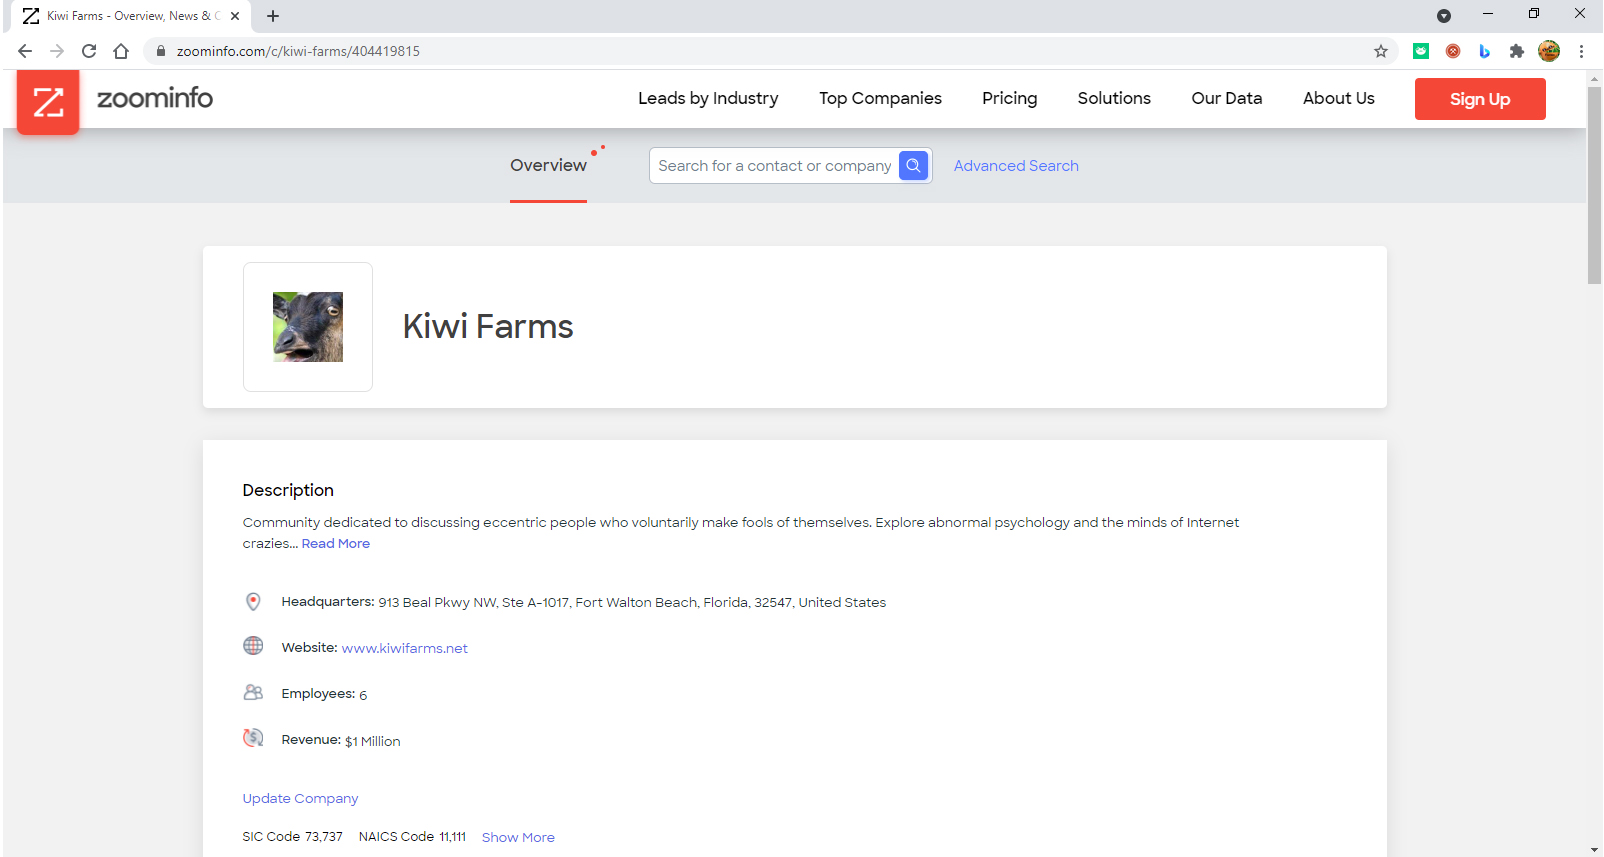Click the Sign Up button
The width and height of the screenshot is (1604, 857).
tap(1480, 99)
